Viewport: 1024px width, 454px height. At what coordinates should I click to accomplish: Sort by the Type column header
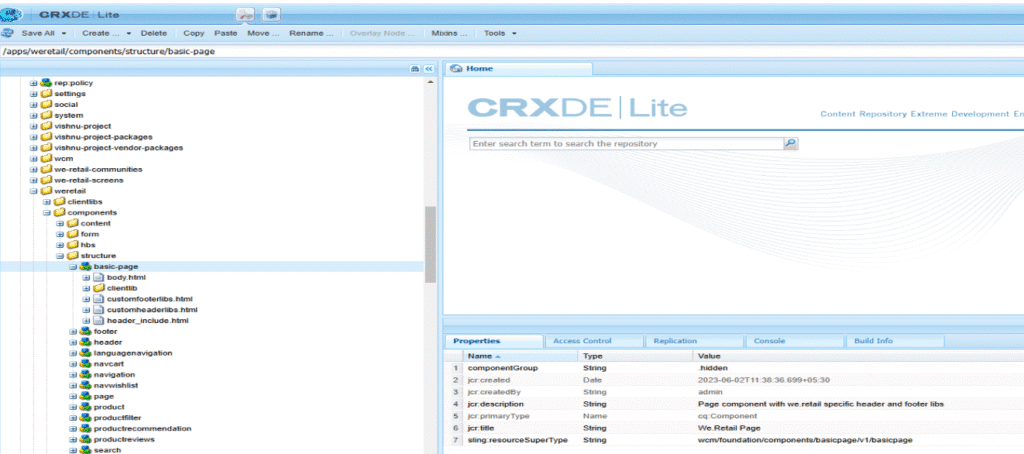tap(635, 356)
